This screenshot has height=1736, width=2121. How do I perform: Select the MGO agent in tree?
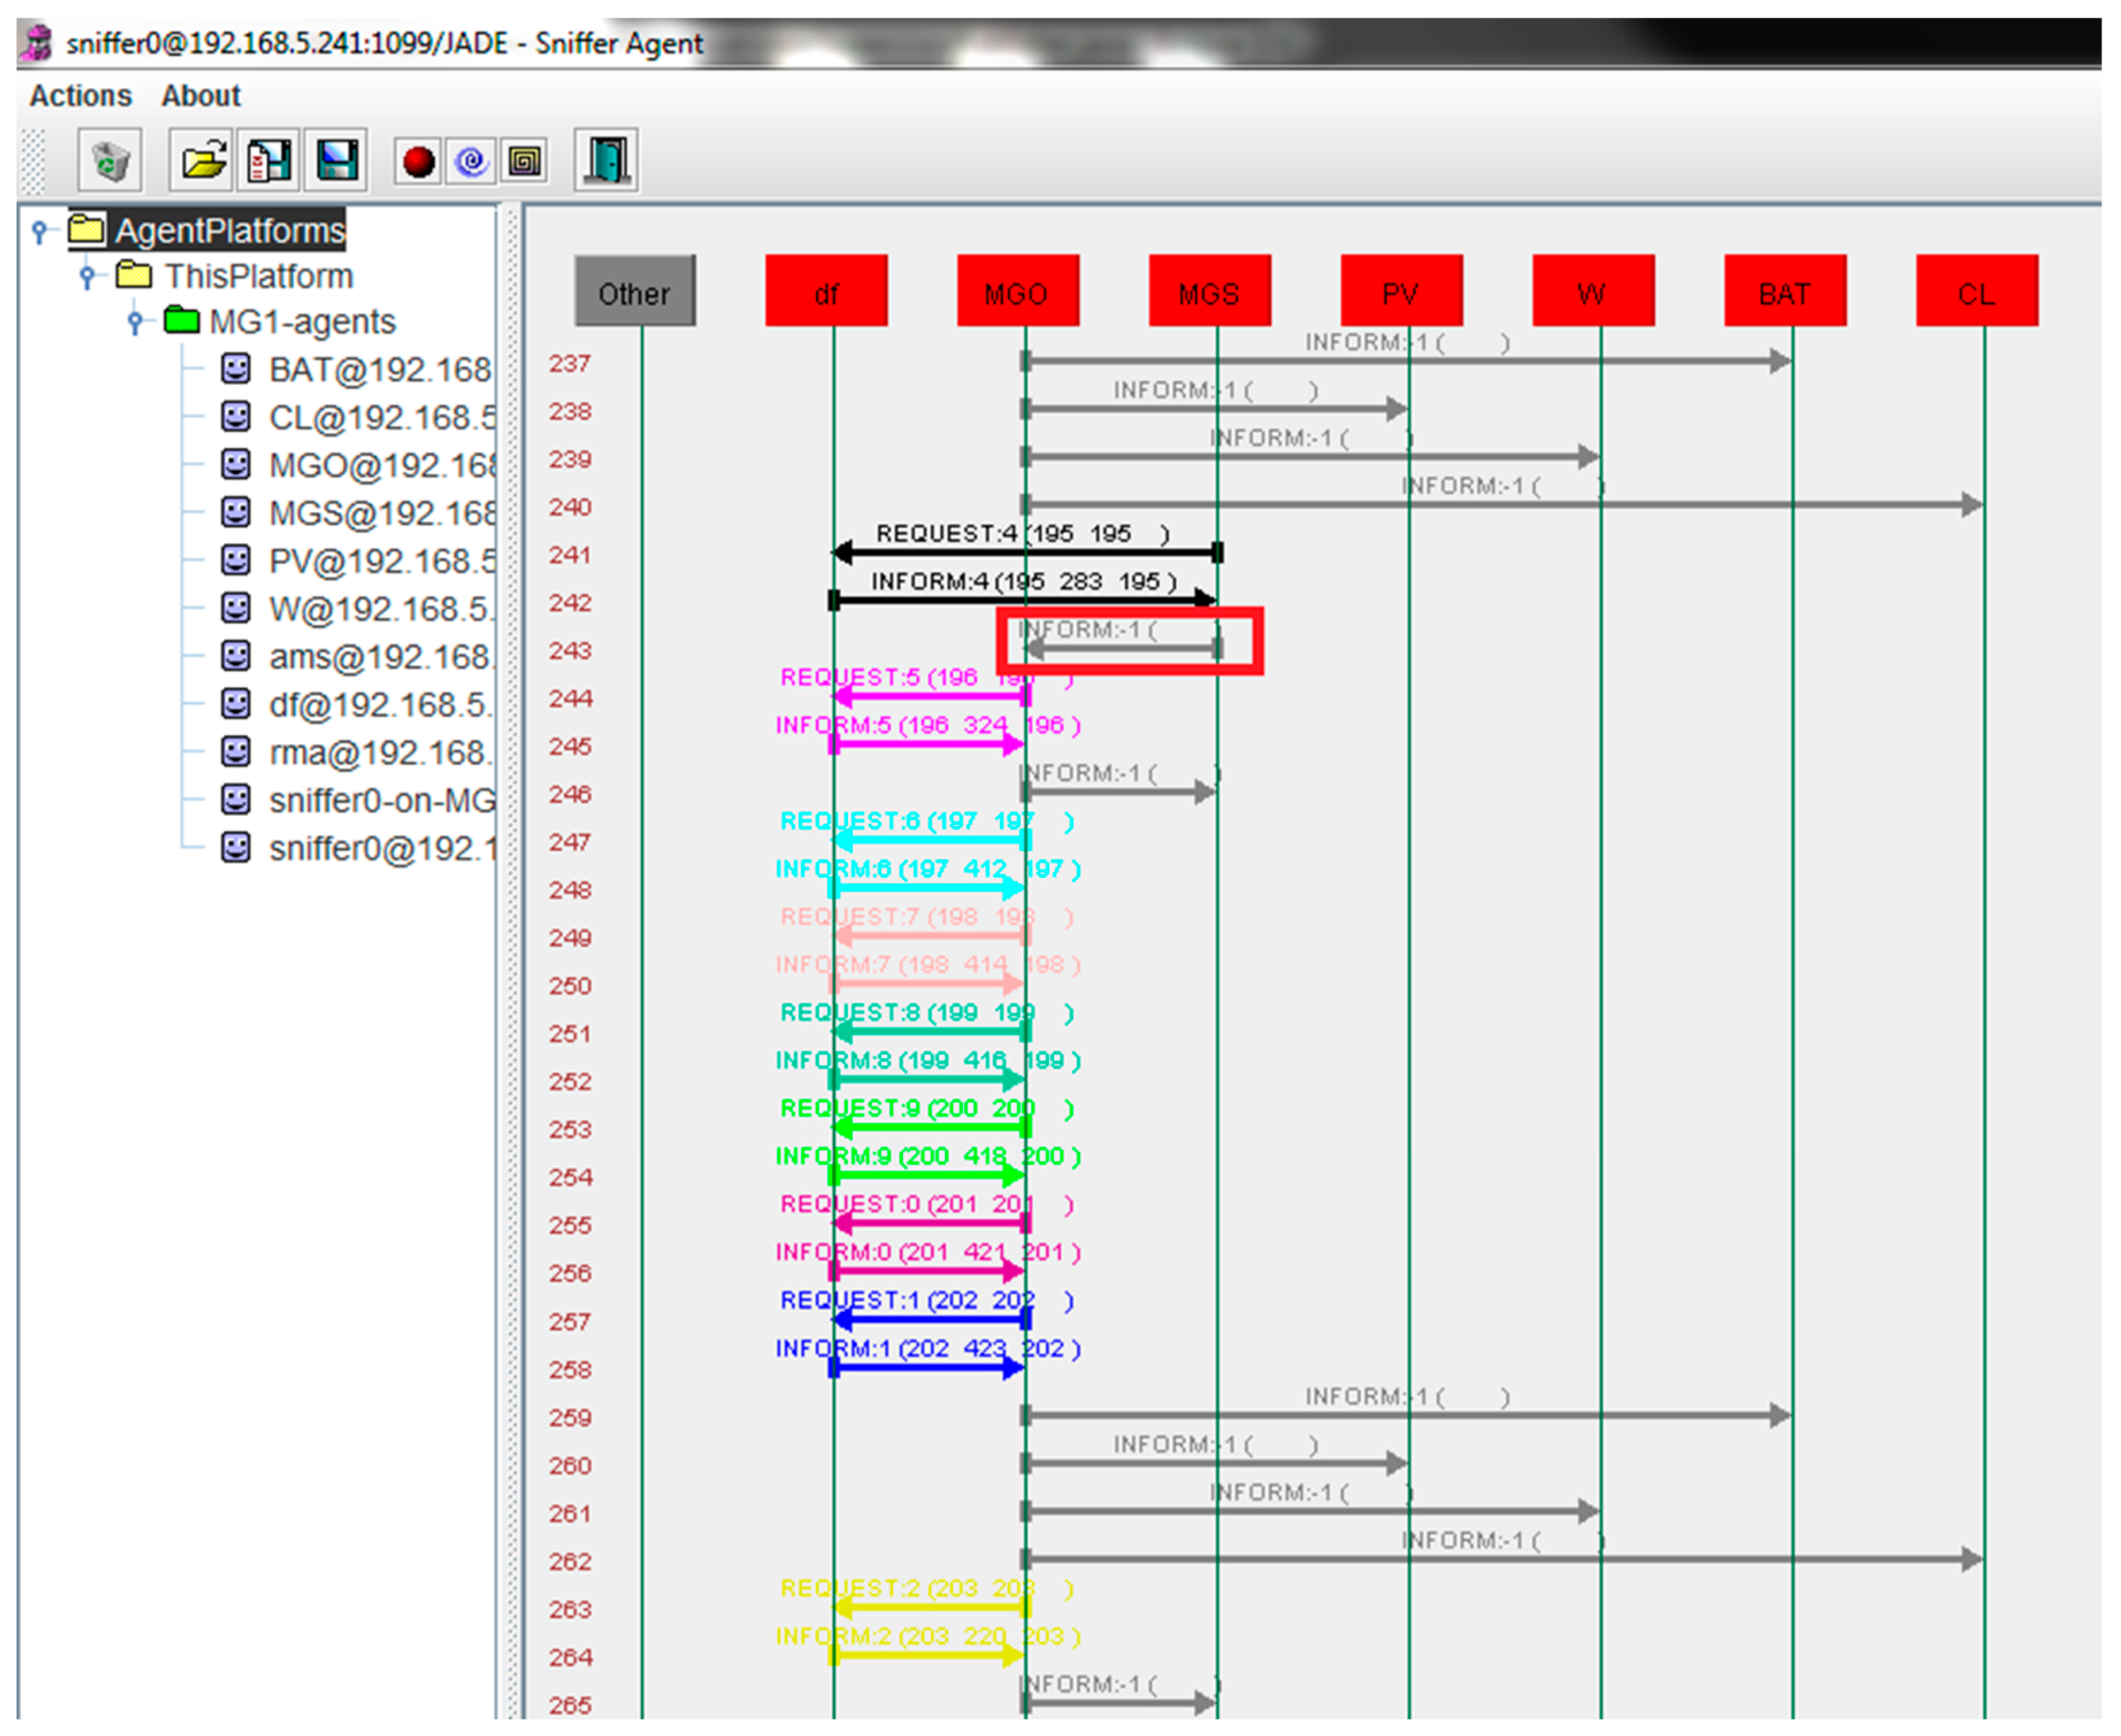tap(380, 466)
